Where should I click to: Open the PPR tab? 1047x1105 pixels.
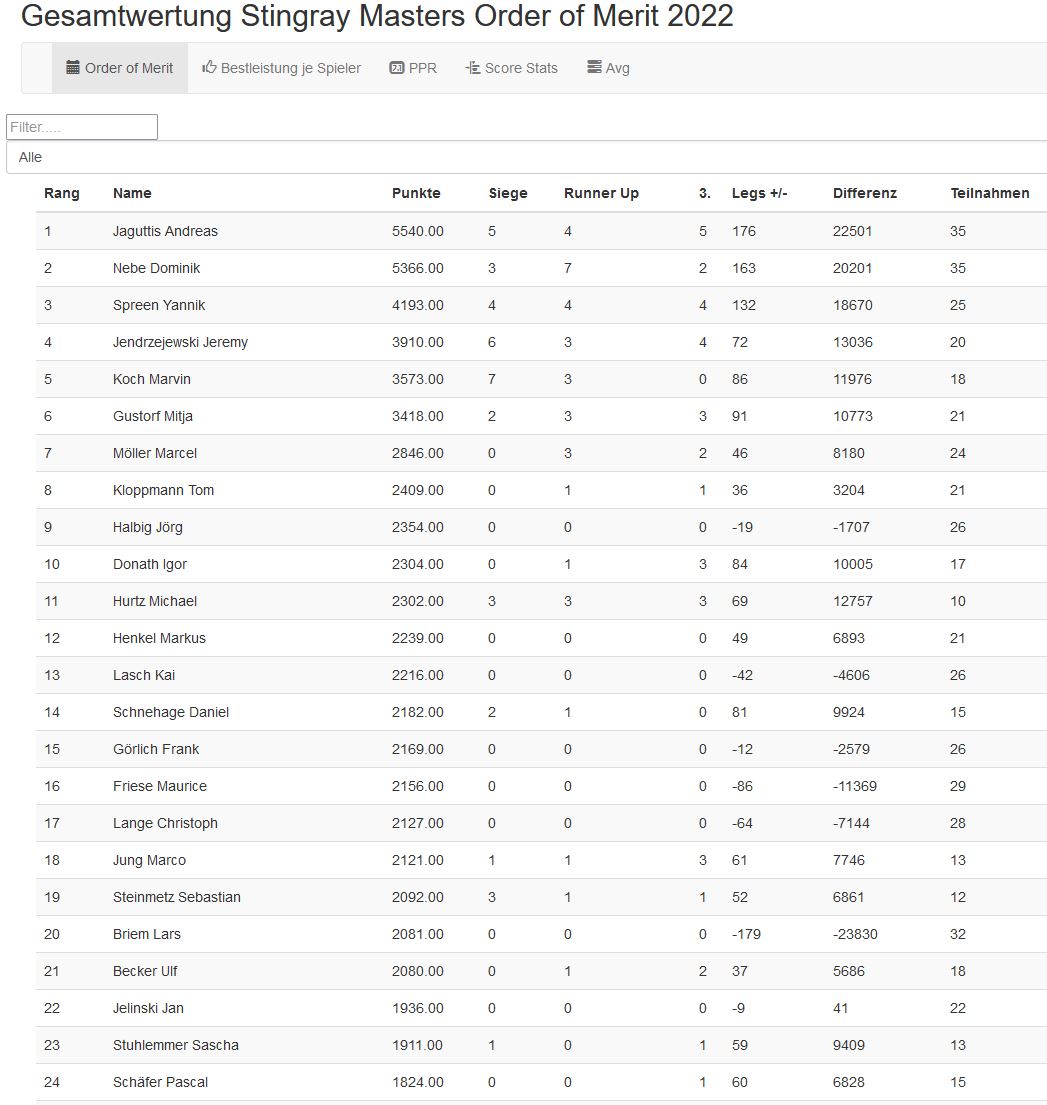(422, 68)
